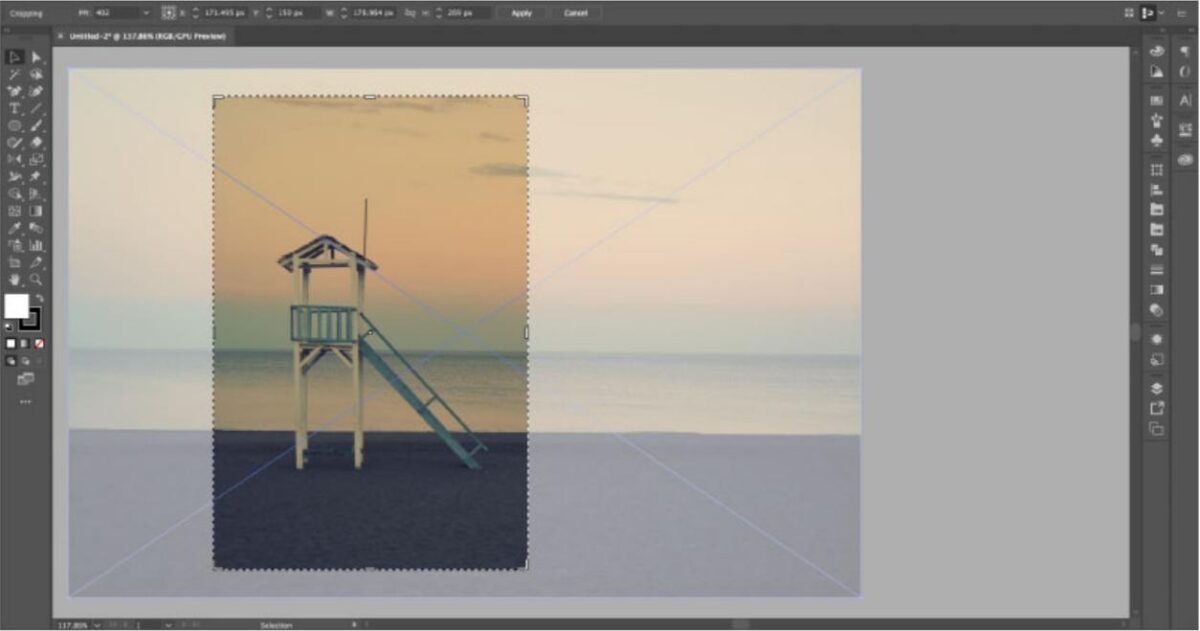
Task: Open the Color panel icon
Action: [1157, 50]
